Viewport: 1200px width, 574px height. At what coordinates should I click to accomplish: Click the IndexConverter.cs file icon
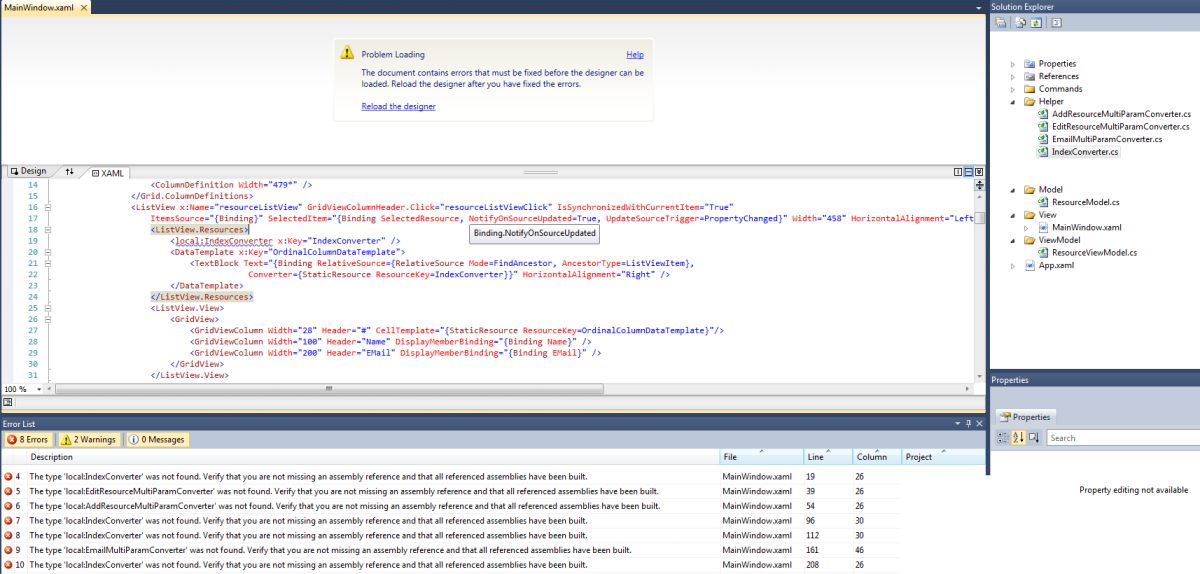click(x=1043, y=152)
